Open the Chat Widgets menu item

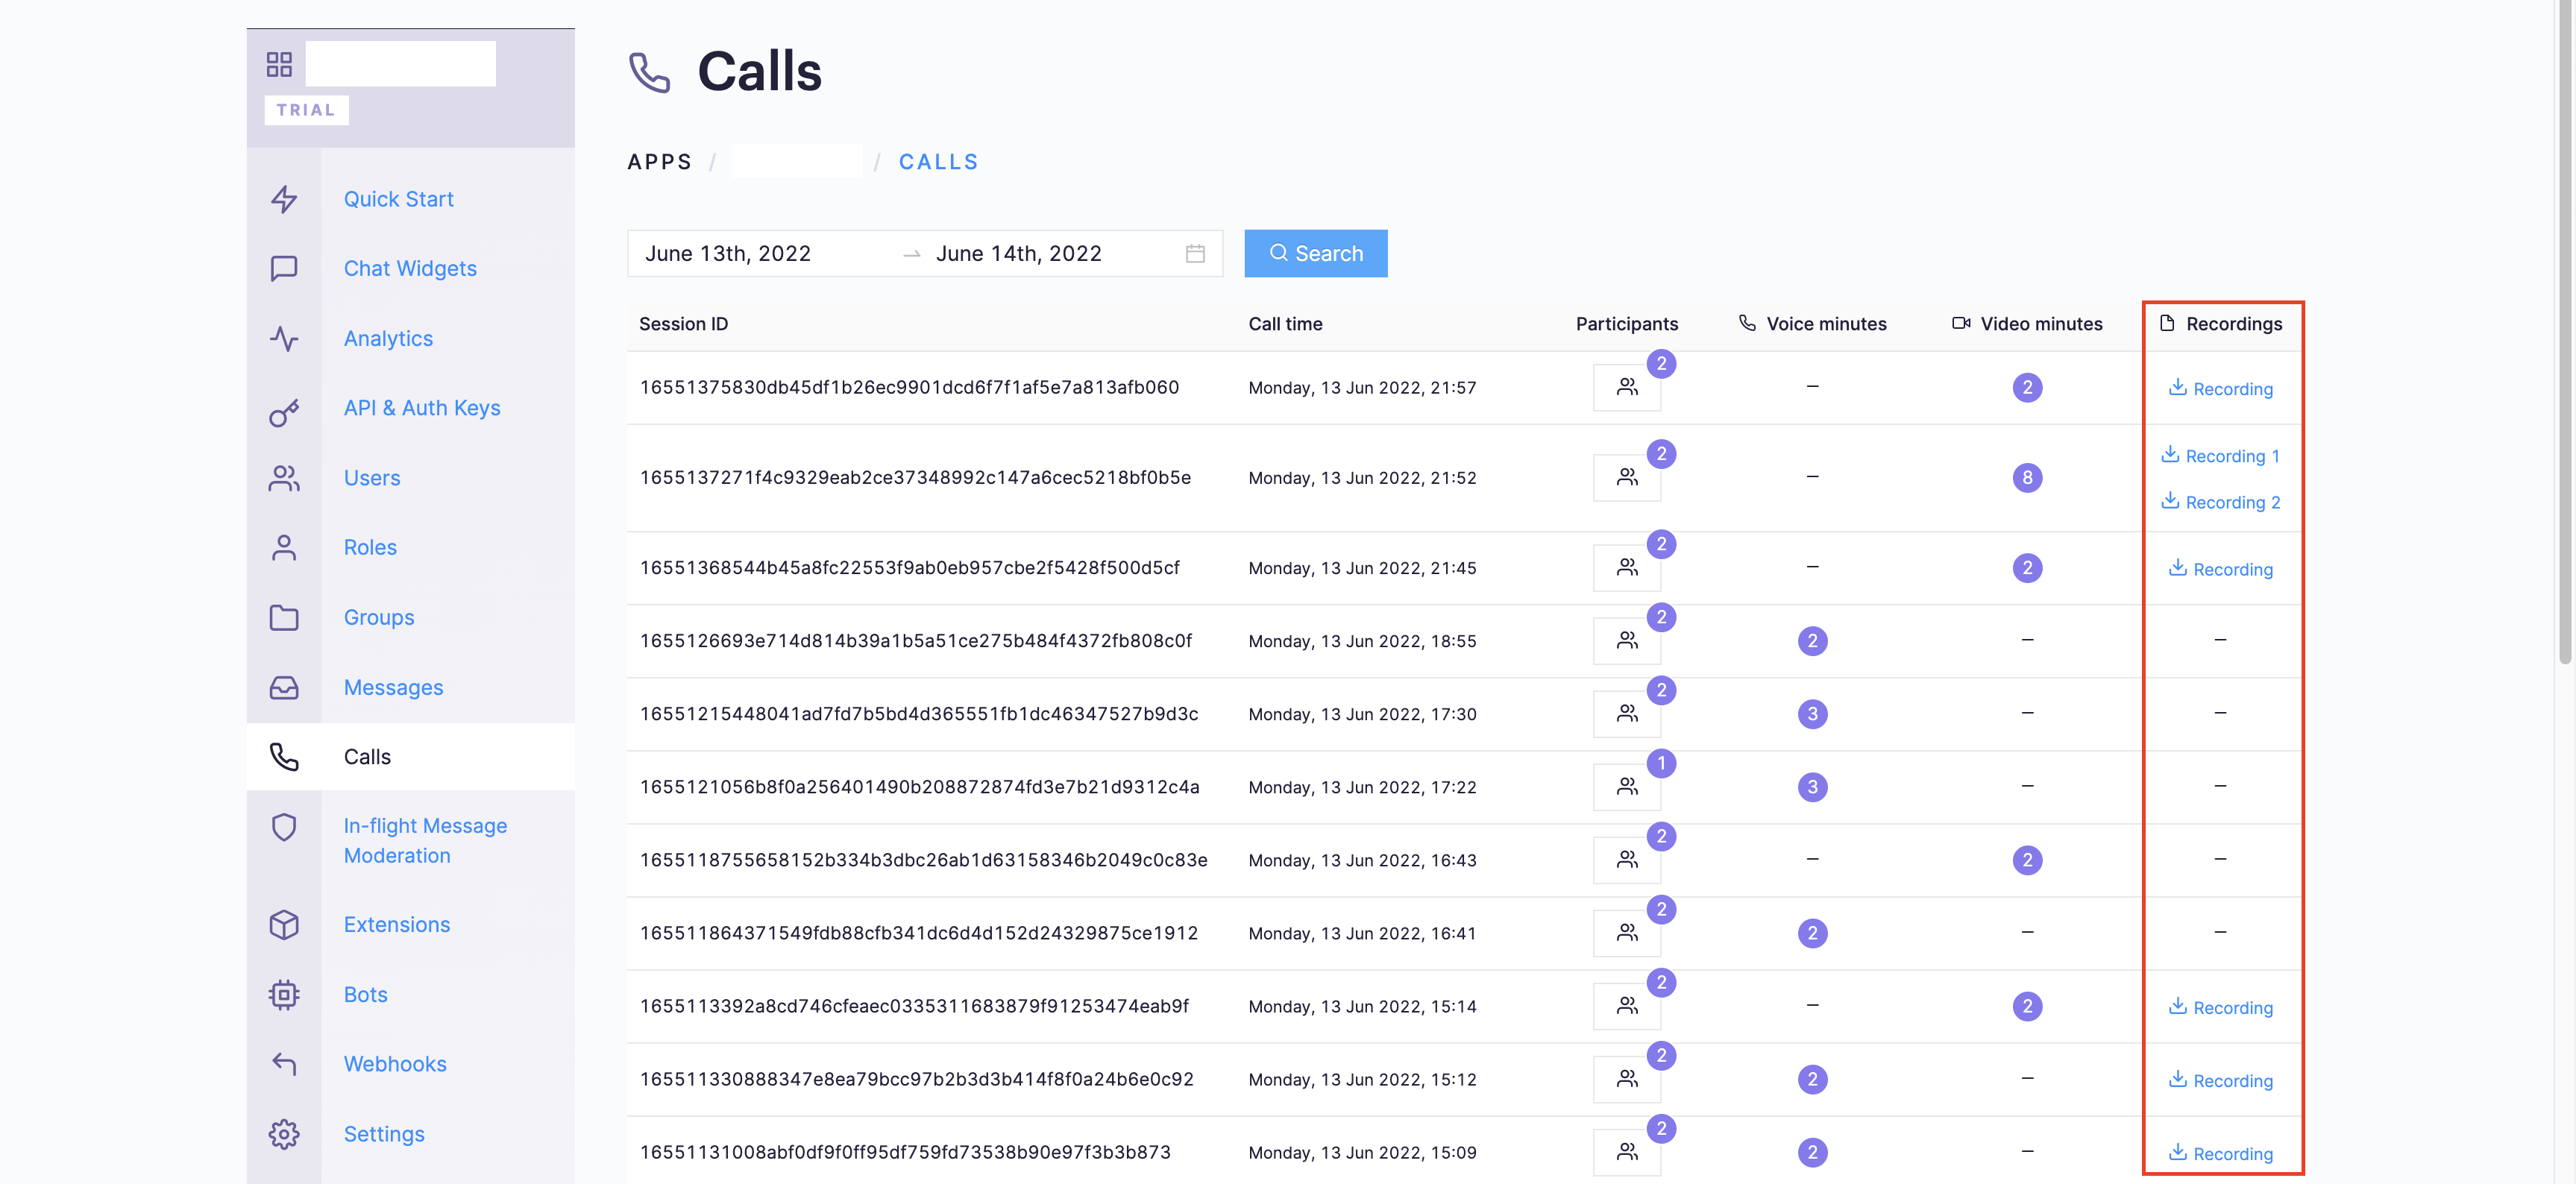409,268
